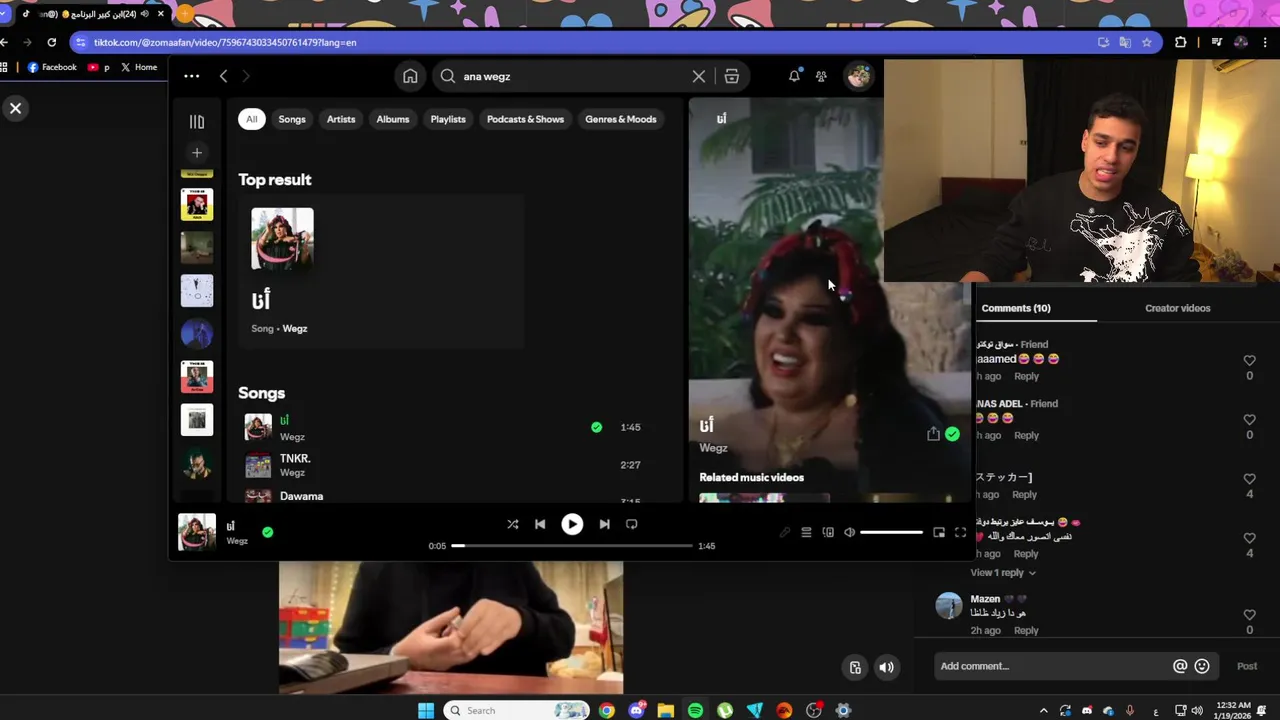Select the All filter chip
The height and width of the screenshot is (720, 1280).
(x=252, y=119)
